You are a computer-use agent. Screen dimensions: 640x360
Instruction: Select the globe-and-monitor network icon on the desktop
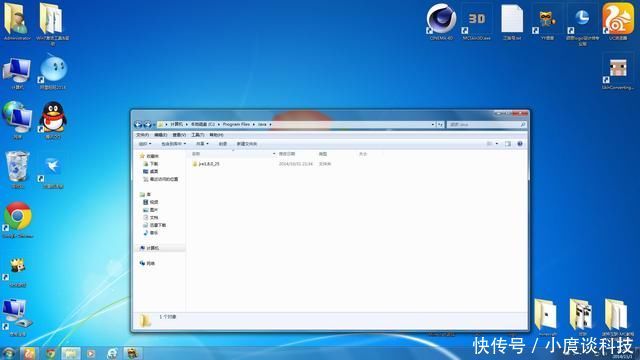coord(17,120)
